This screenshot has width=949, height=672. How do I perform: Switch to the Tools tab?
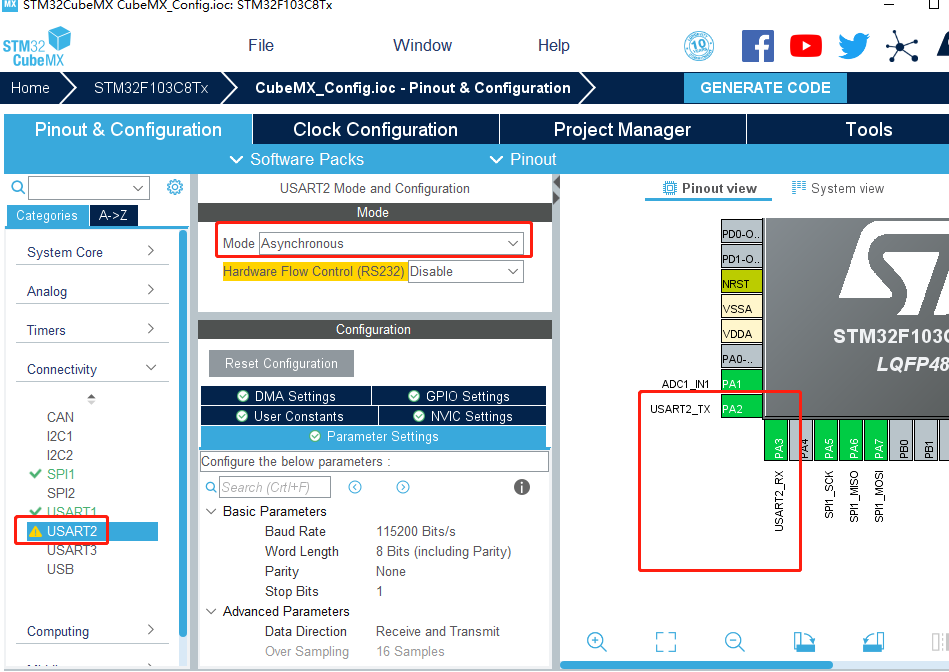pyautogui.click(x=869, y=130)
